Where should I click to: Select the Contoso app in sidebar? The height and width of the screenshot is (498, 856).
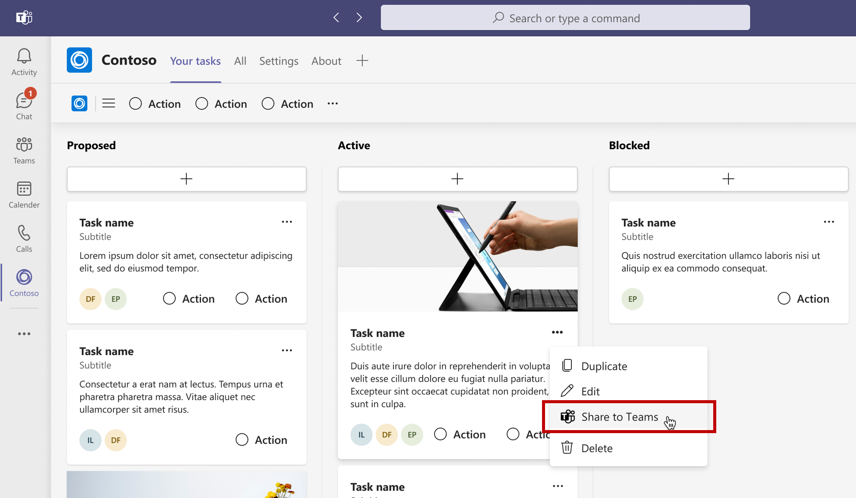[24, 282]
